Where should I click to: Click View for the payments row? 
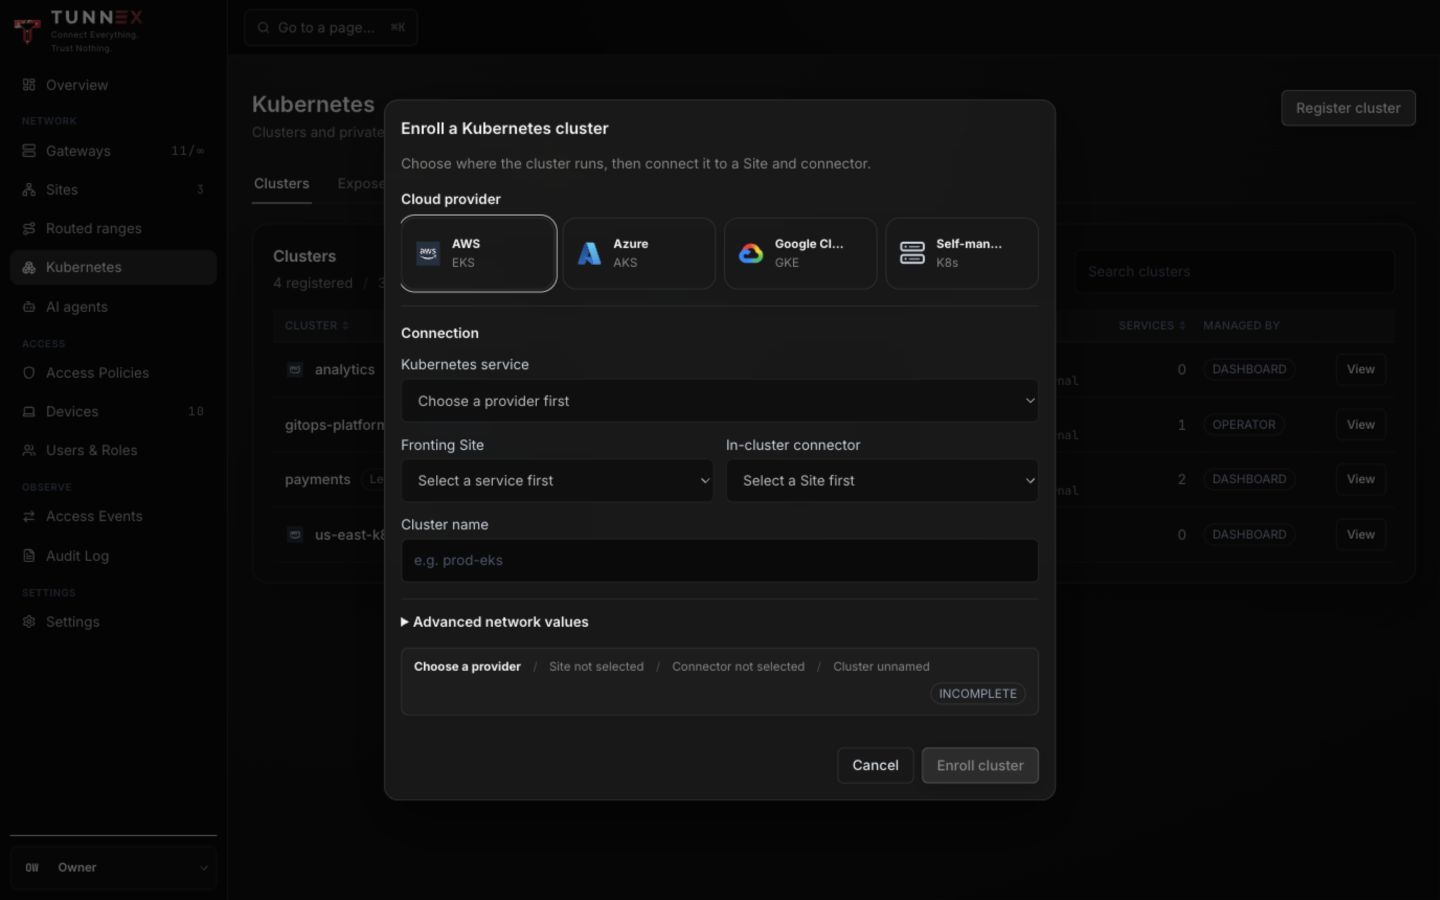1360,480
